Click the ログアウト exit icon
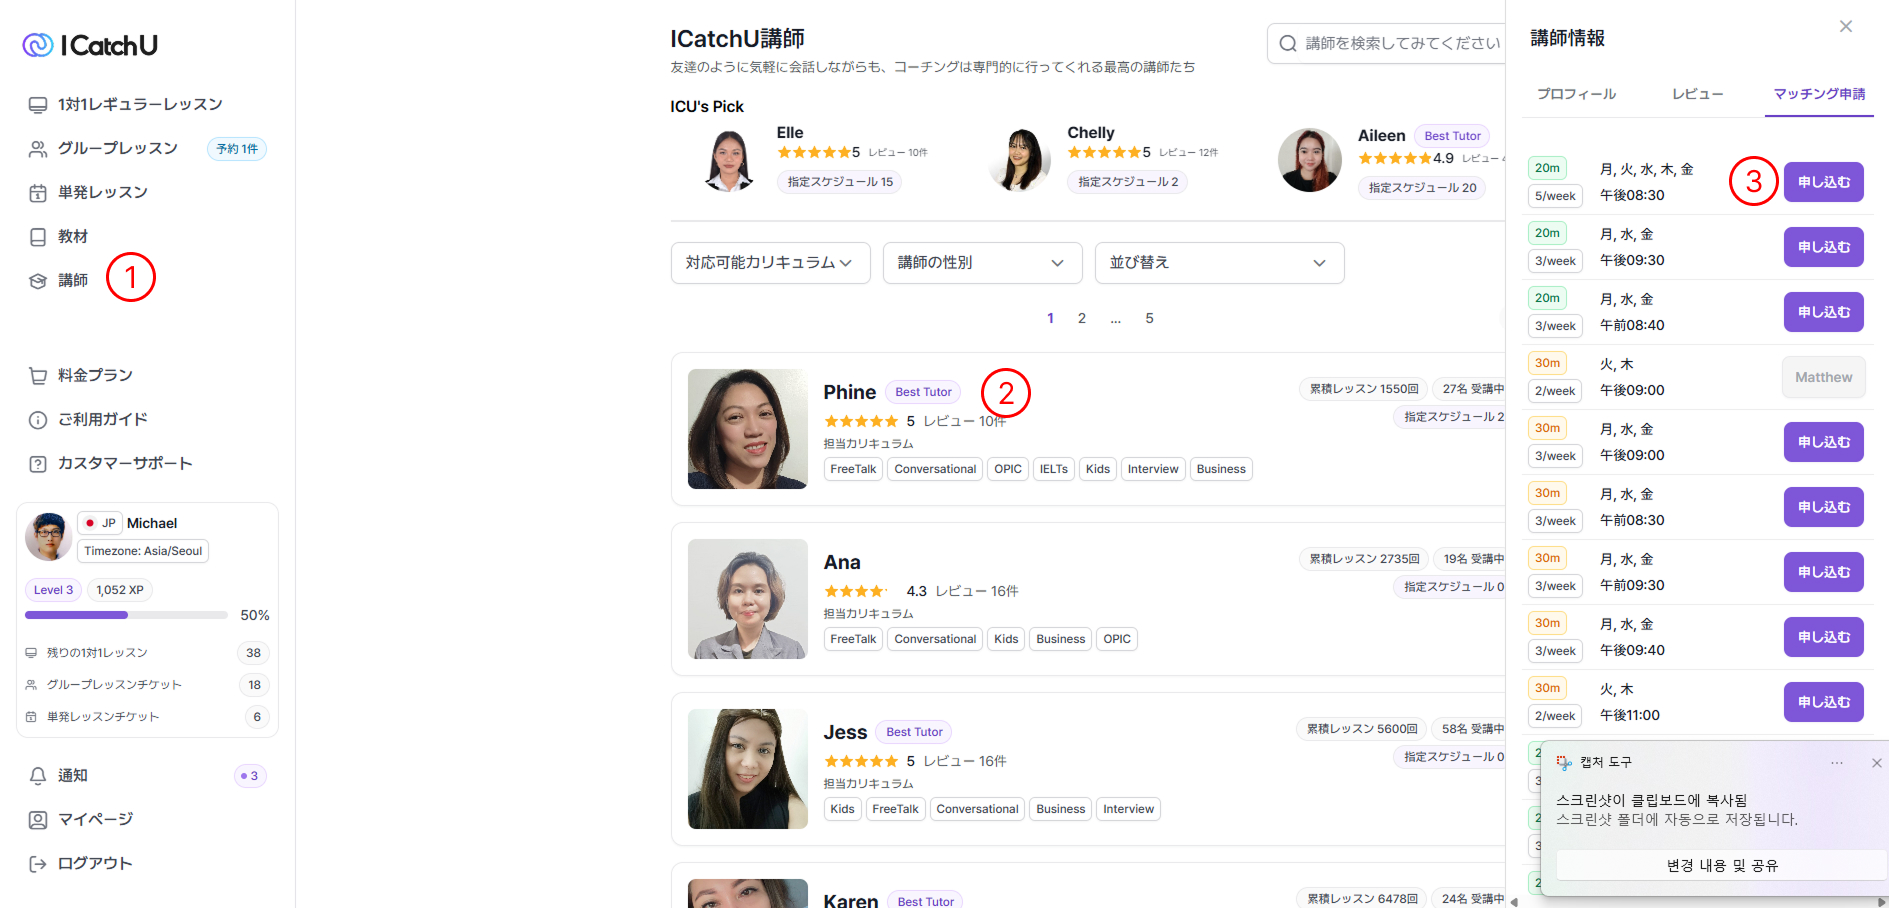 [x=38, y=864]
